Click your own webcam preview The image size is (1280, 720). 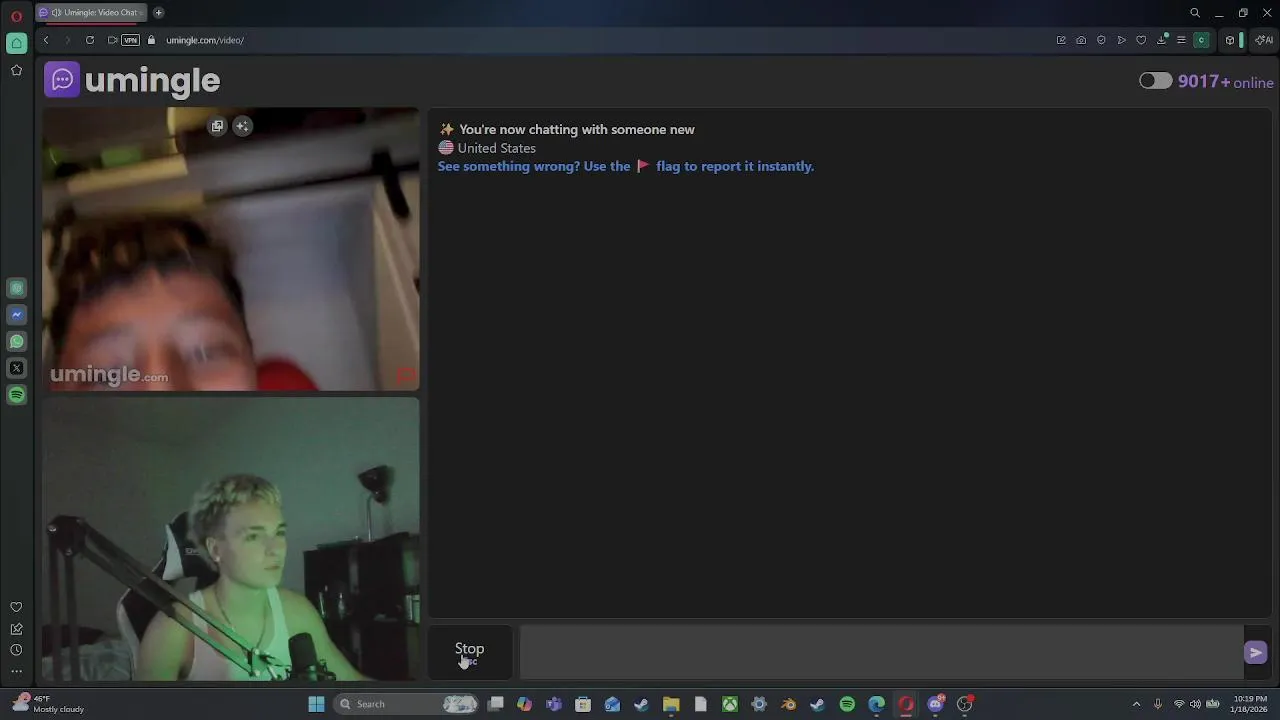point(231,539)
